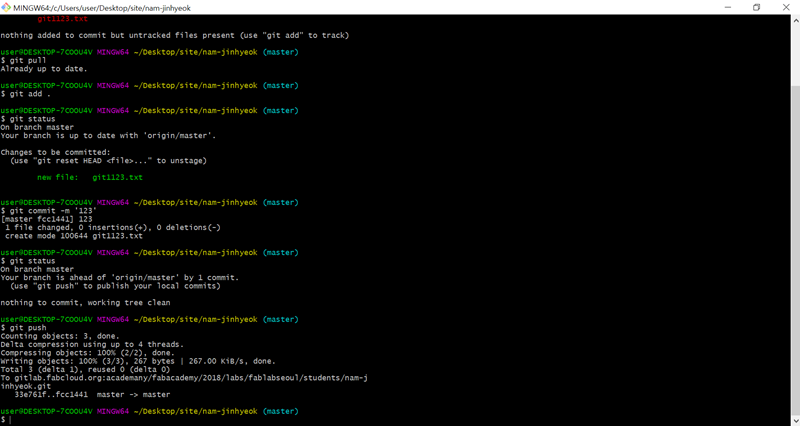Screen dimensions: 800x426
Task: Click the '$ git add .' command line
Action: click(26, 94)
